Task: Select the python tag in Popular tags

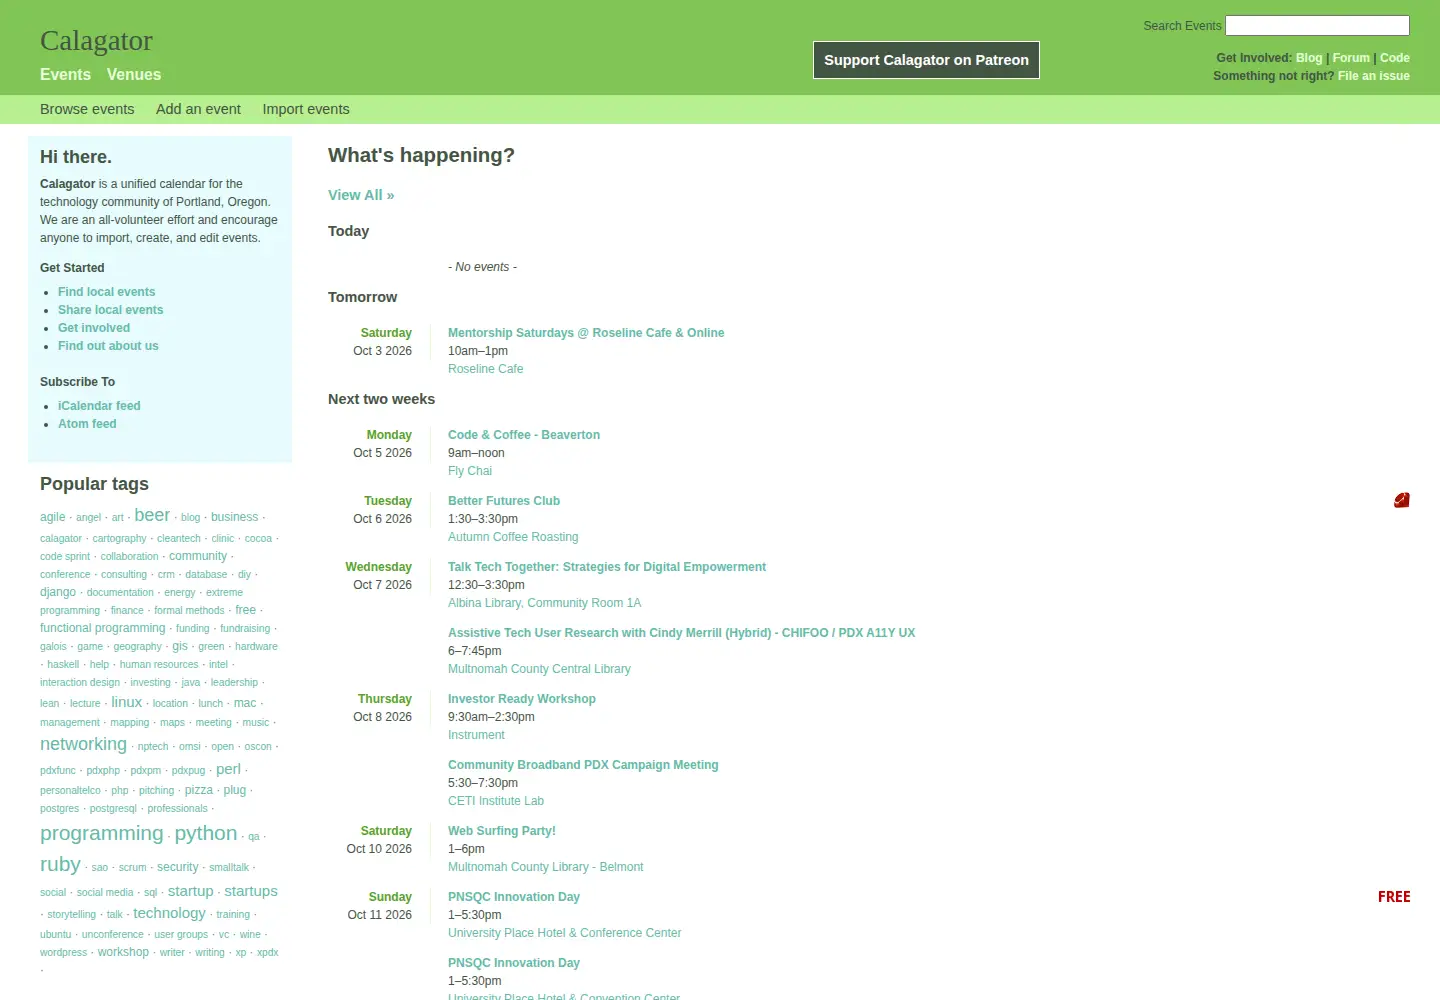Action: (206, 834)
